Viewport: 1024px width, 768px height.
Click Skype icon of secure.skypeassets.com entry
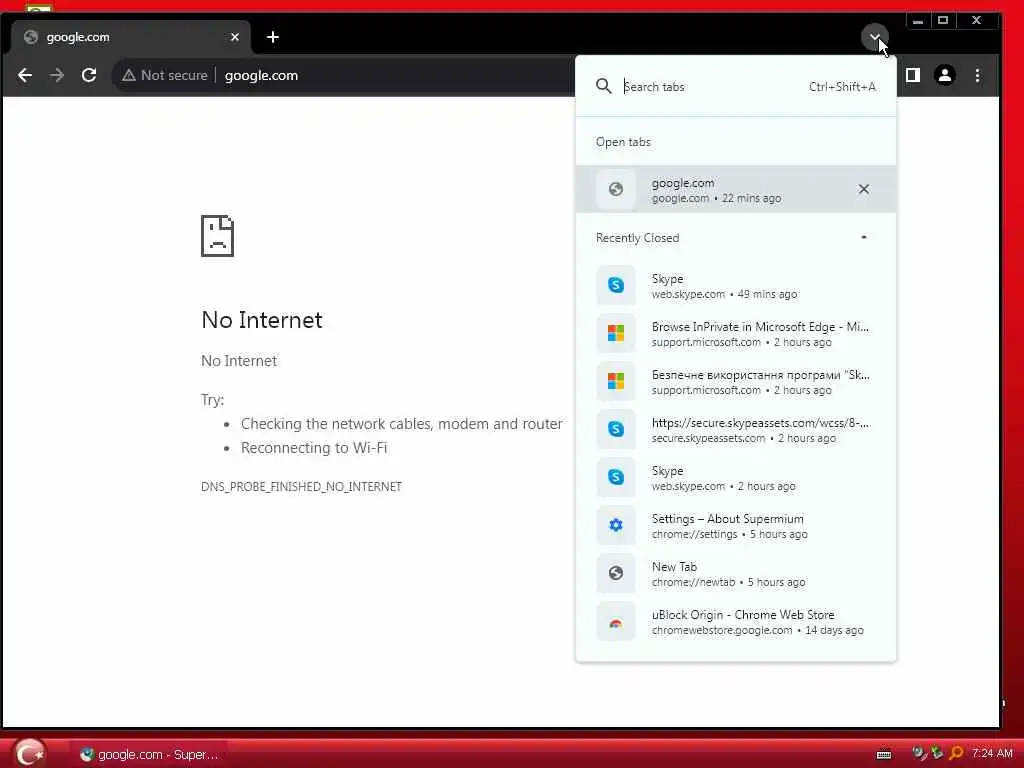[x=615, y=429]
